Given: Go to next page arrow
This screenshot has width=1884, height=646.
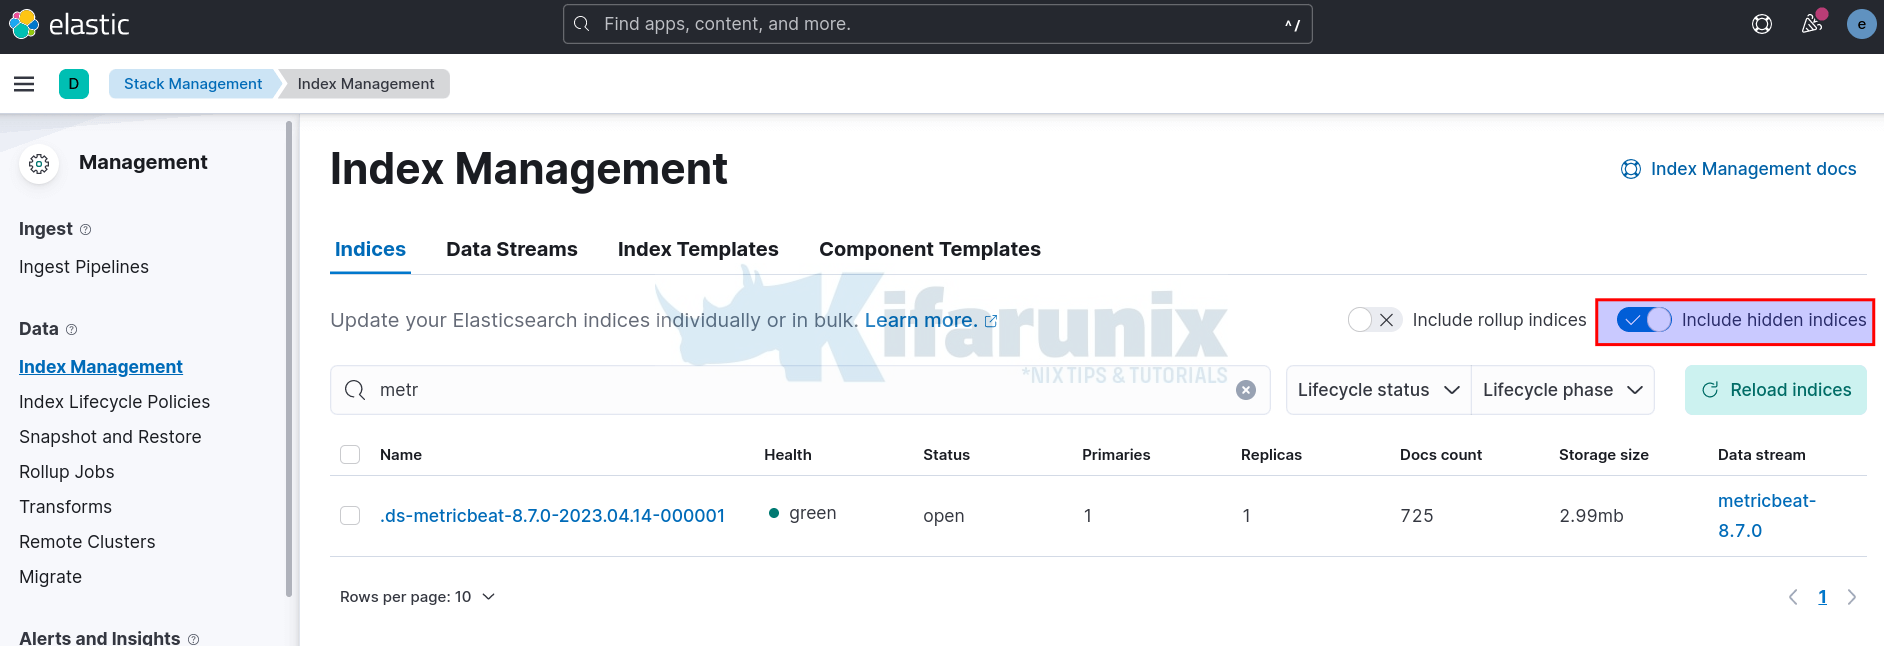Looking at the screenshot, I should (1852, 597).
